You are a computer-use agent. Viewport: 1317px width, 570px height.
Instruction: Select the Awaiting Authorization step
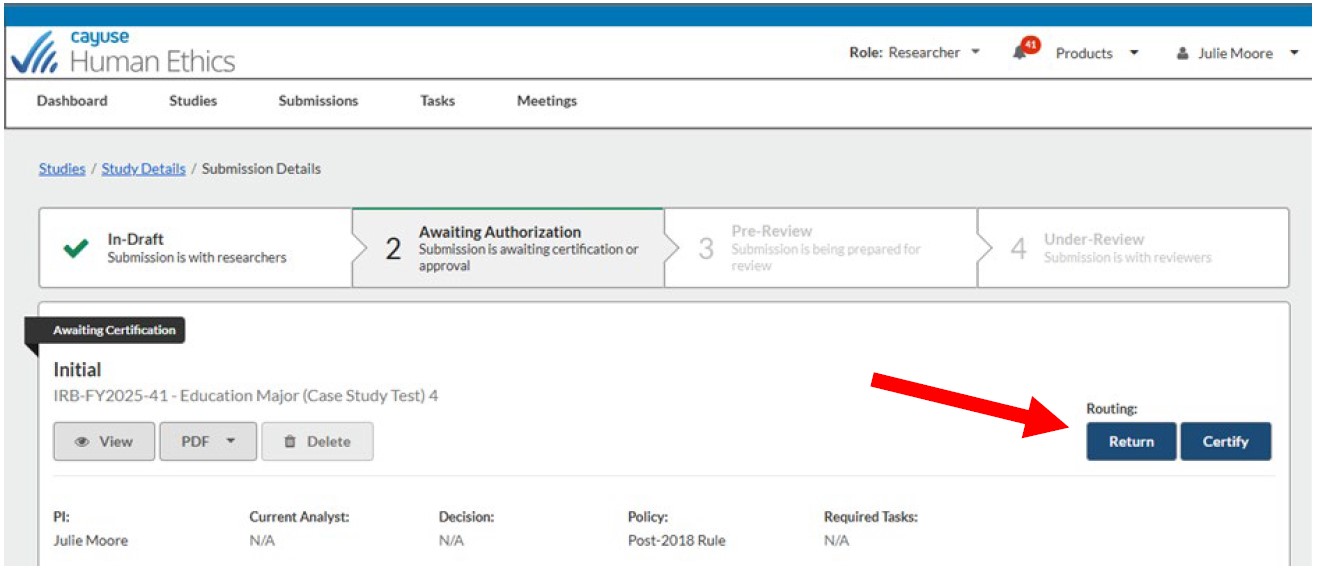(508, 248)
